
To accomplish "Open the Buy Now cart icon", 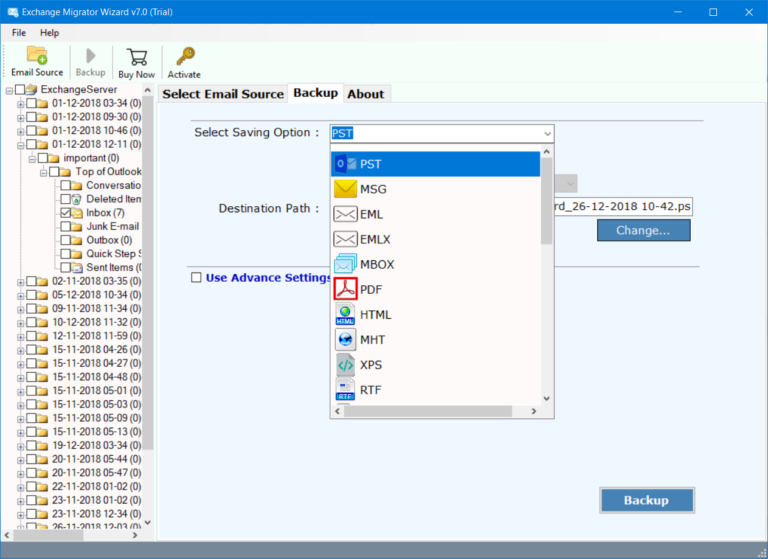I will [x=137, y=57].
